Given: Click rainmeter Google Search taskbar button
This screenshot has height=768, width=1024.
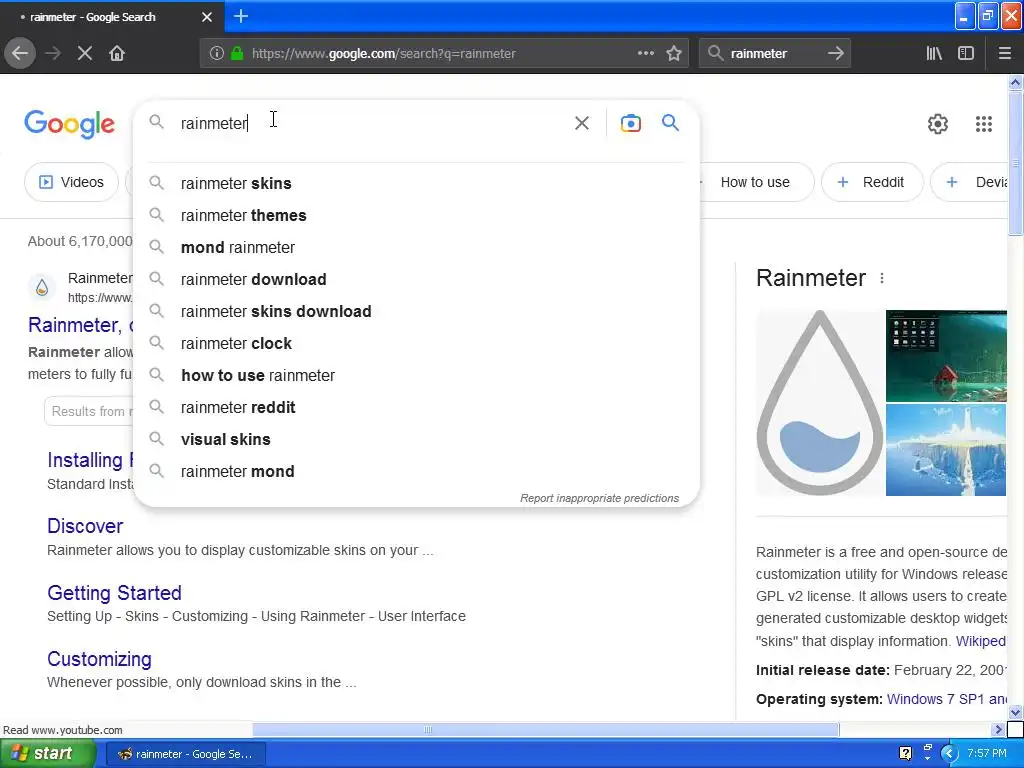Looking at the screenshot, I should 185,754.
